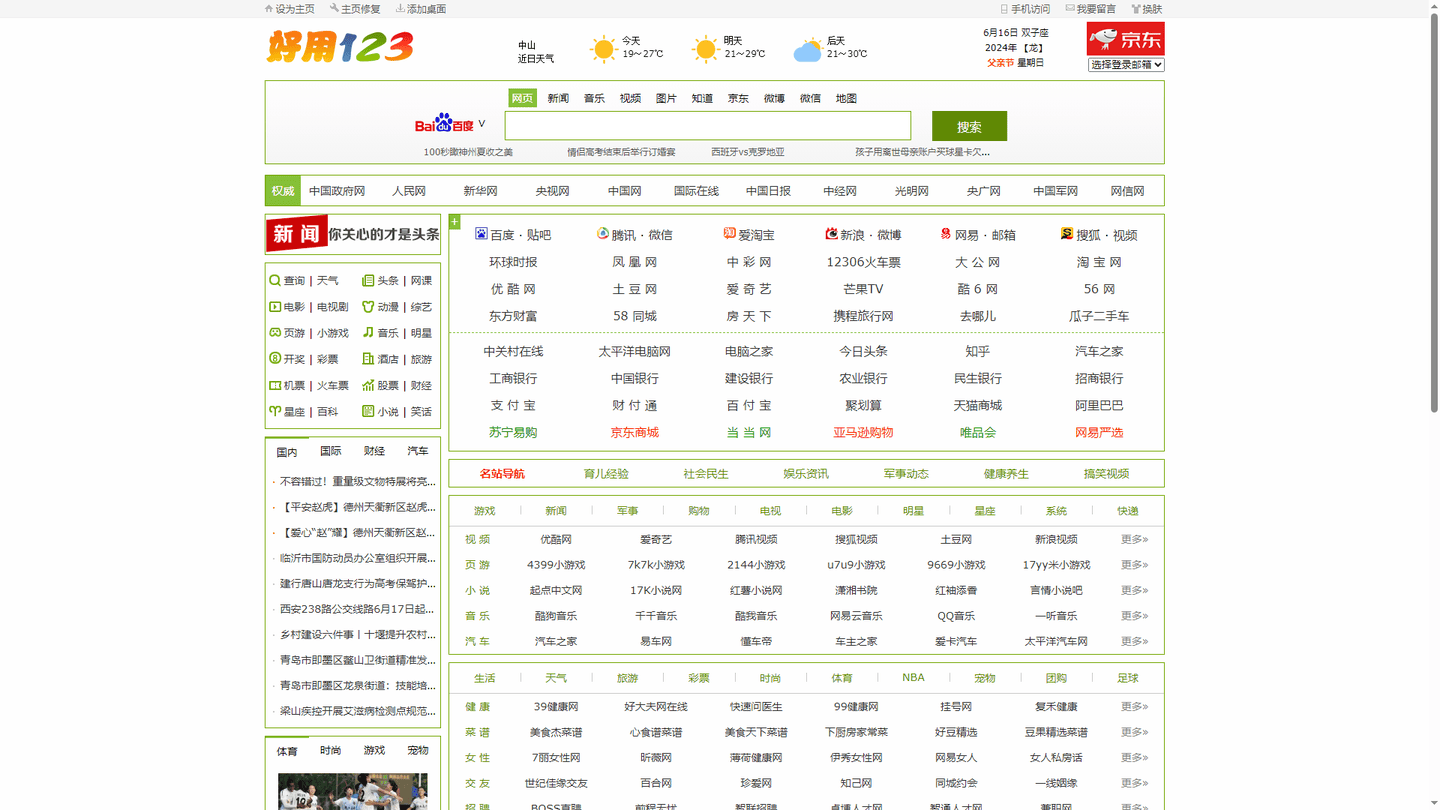1440x810 pixels.
Task: Click the chart icon beside 股票
Action: click(368, 384)
